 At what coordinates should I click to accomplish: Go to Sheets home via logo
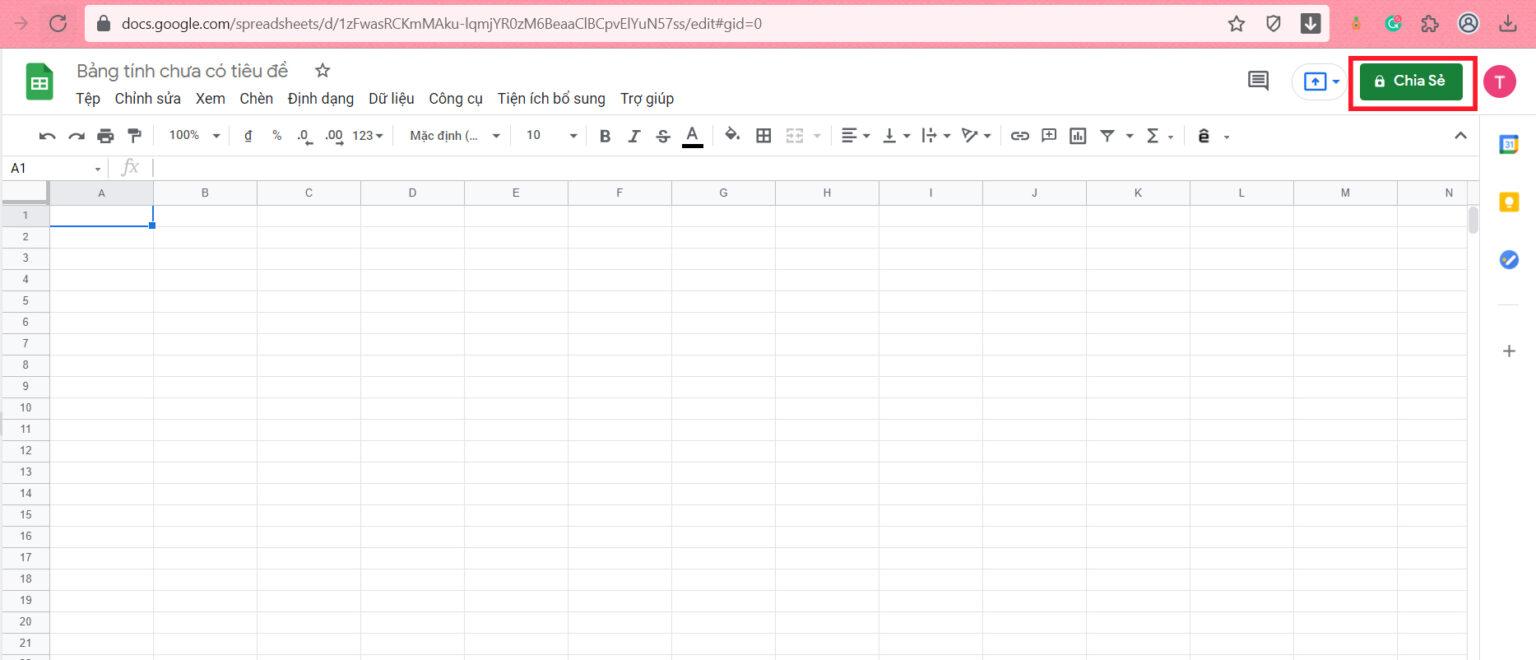(39, 81)
